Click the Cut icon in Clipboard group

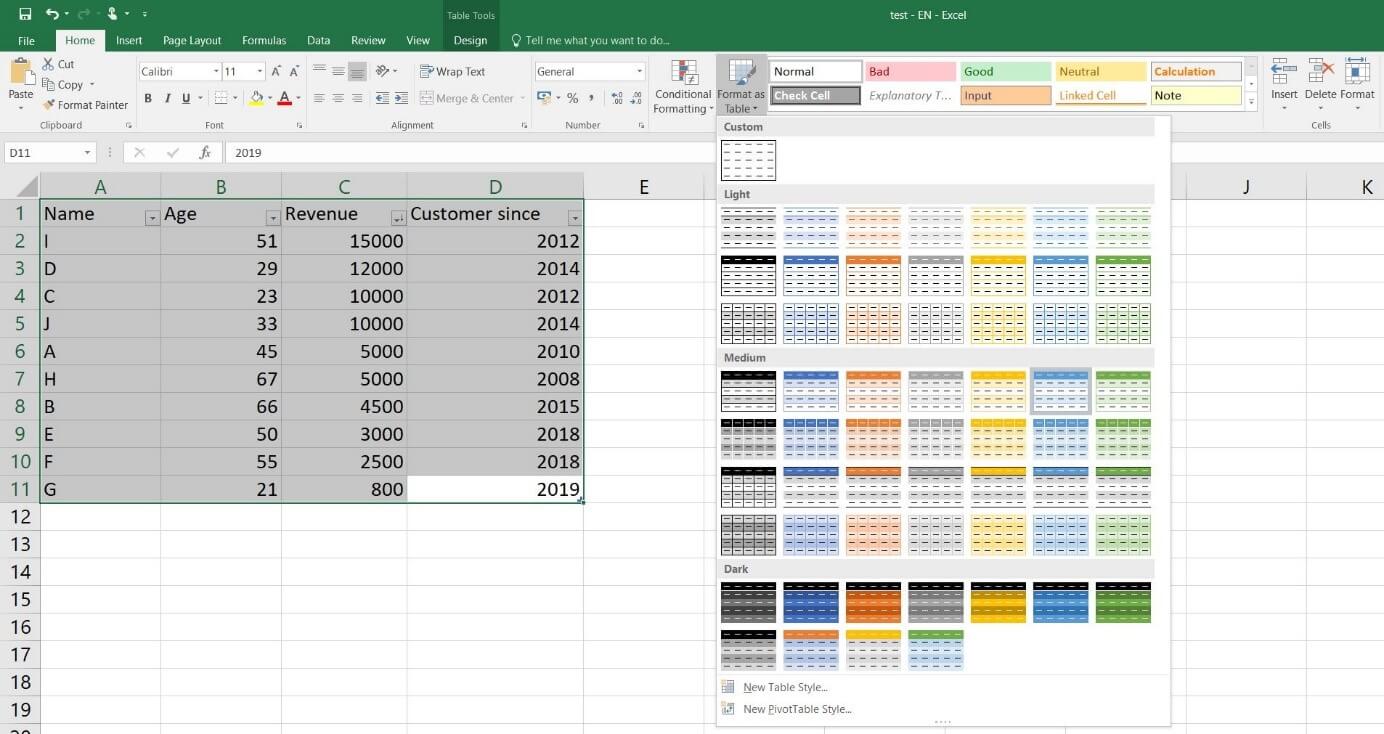pos(48,63)
